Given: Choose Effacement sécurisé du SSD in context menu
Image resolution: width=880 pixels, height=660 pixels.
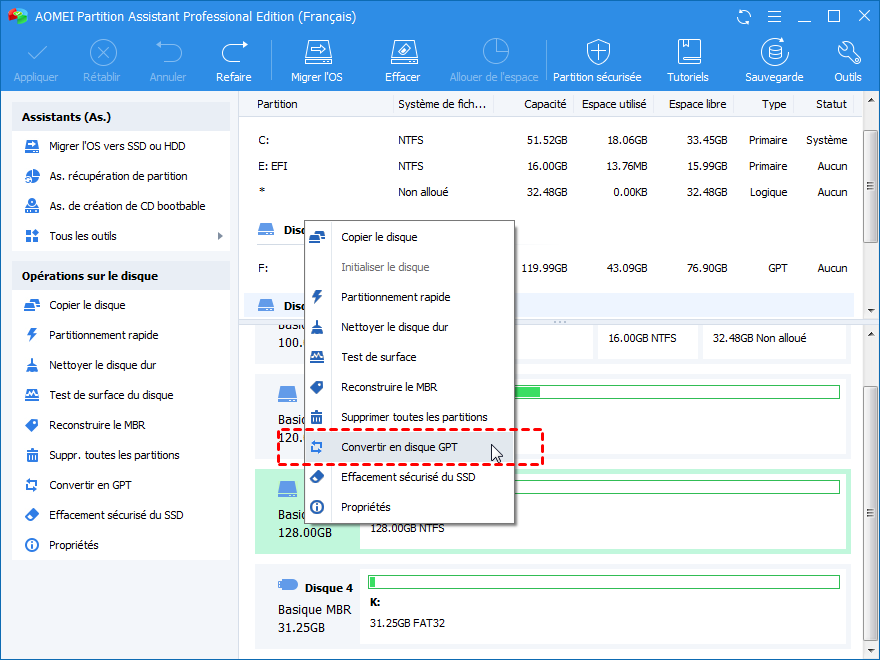Looking at the screenshot, I should (x=410, y=478).
